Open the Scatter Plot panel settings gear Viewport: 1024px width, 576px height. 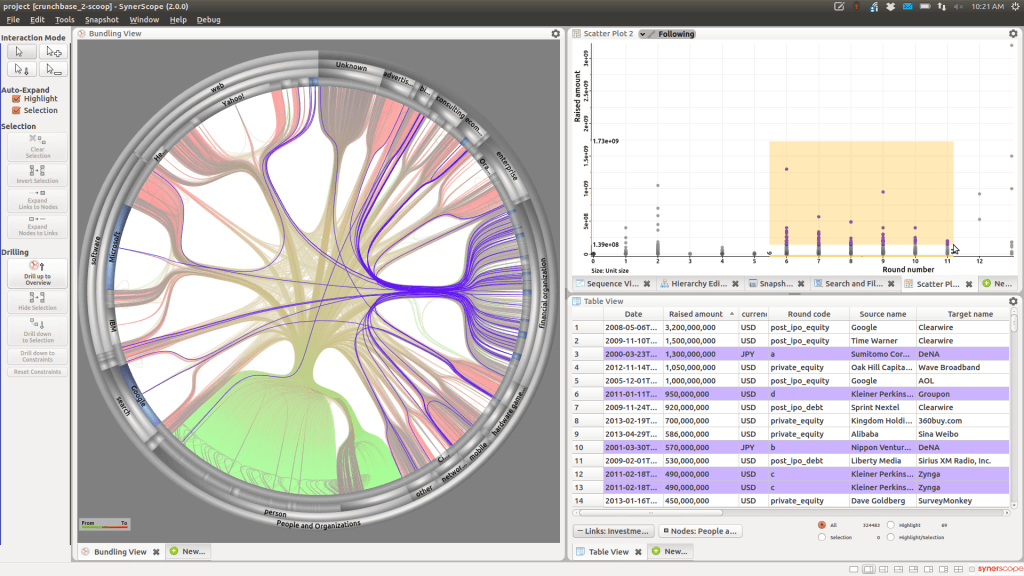(x=1012, y=34)
